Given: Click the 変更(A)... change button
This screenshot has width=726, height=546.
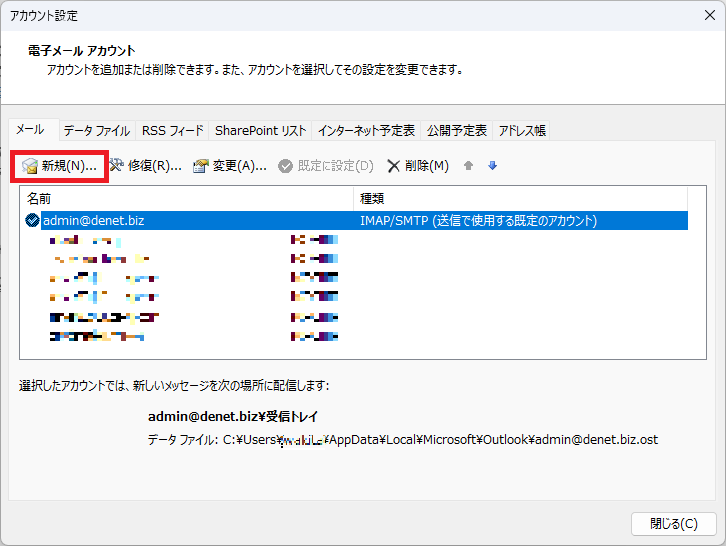Looking at the screenshot, I should 230,166.
